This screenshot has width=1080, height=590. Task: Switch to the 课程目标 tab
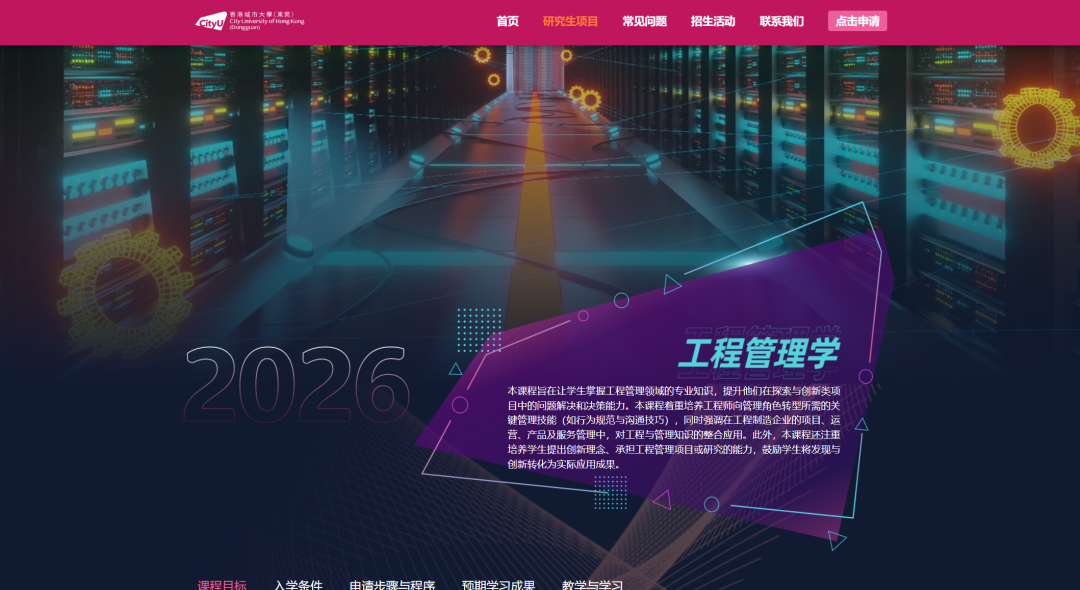[221, 586]
